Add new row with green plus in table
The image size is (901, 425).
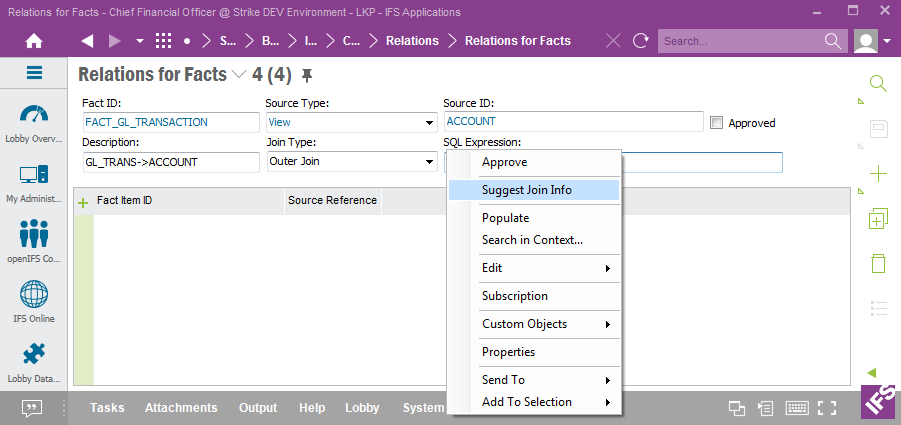[83, 202]
